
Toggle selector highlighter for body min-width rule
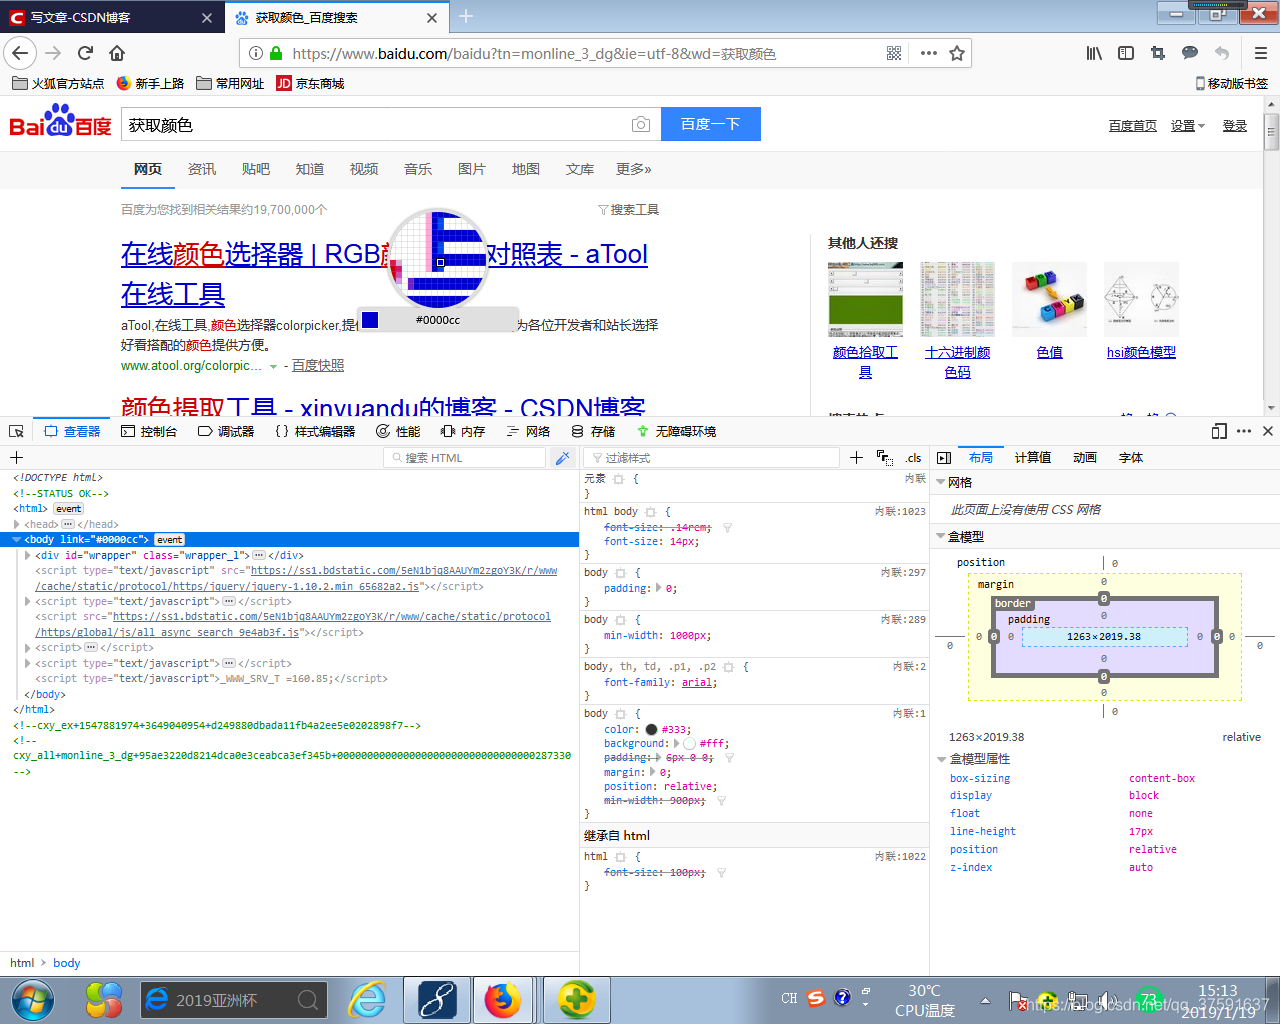[x=620, y=620]
